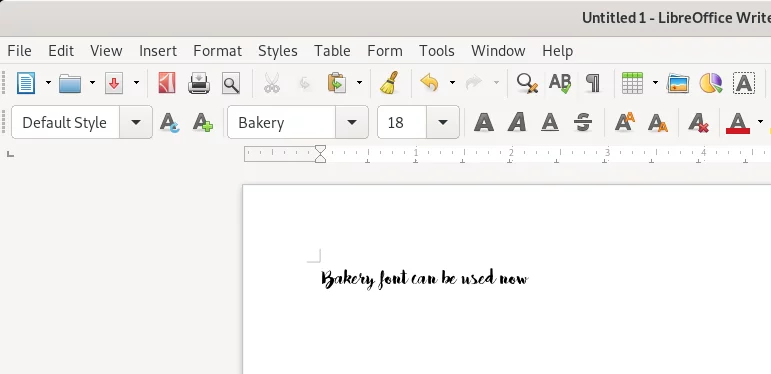Apply the red font color
771x374 pixels.
[738, 122]
